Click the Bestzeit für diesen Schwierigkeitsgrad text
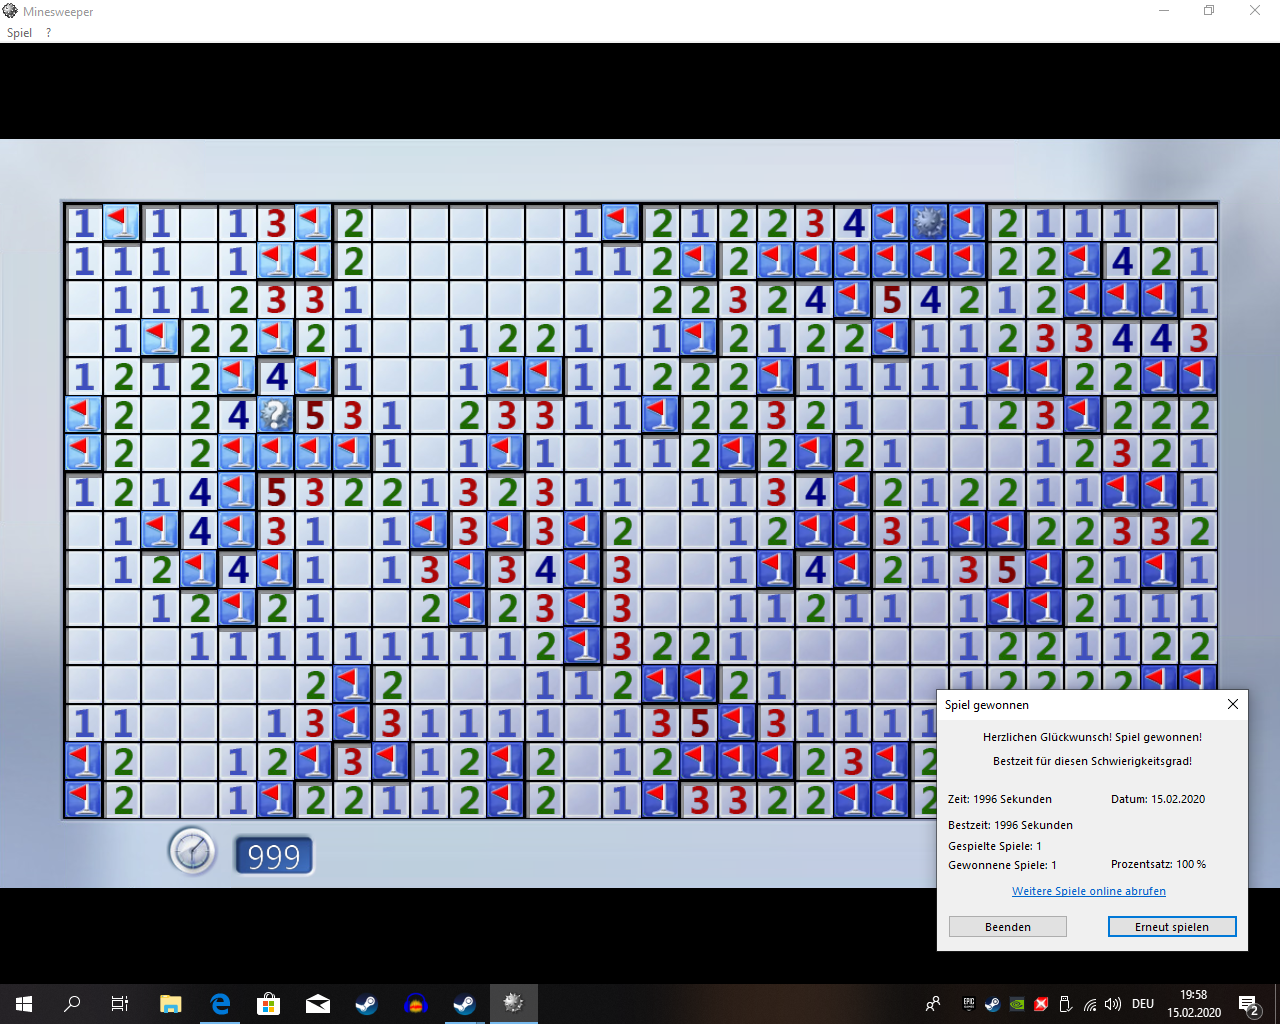 [x=1092, y=761]
